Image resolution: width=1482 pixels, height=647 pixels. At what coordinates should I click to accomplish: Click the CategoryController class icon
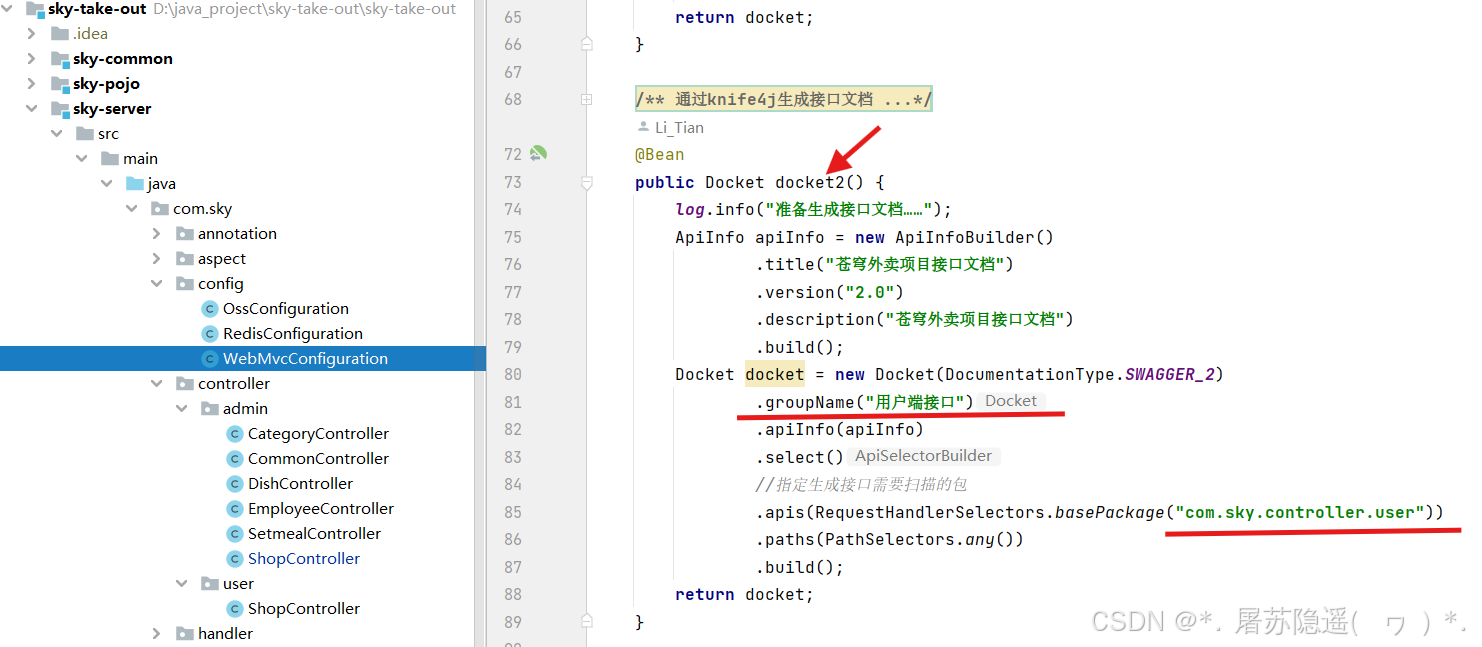(x=235, y=434)
